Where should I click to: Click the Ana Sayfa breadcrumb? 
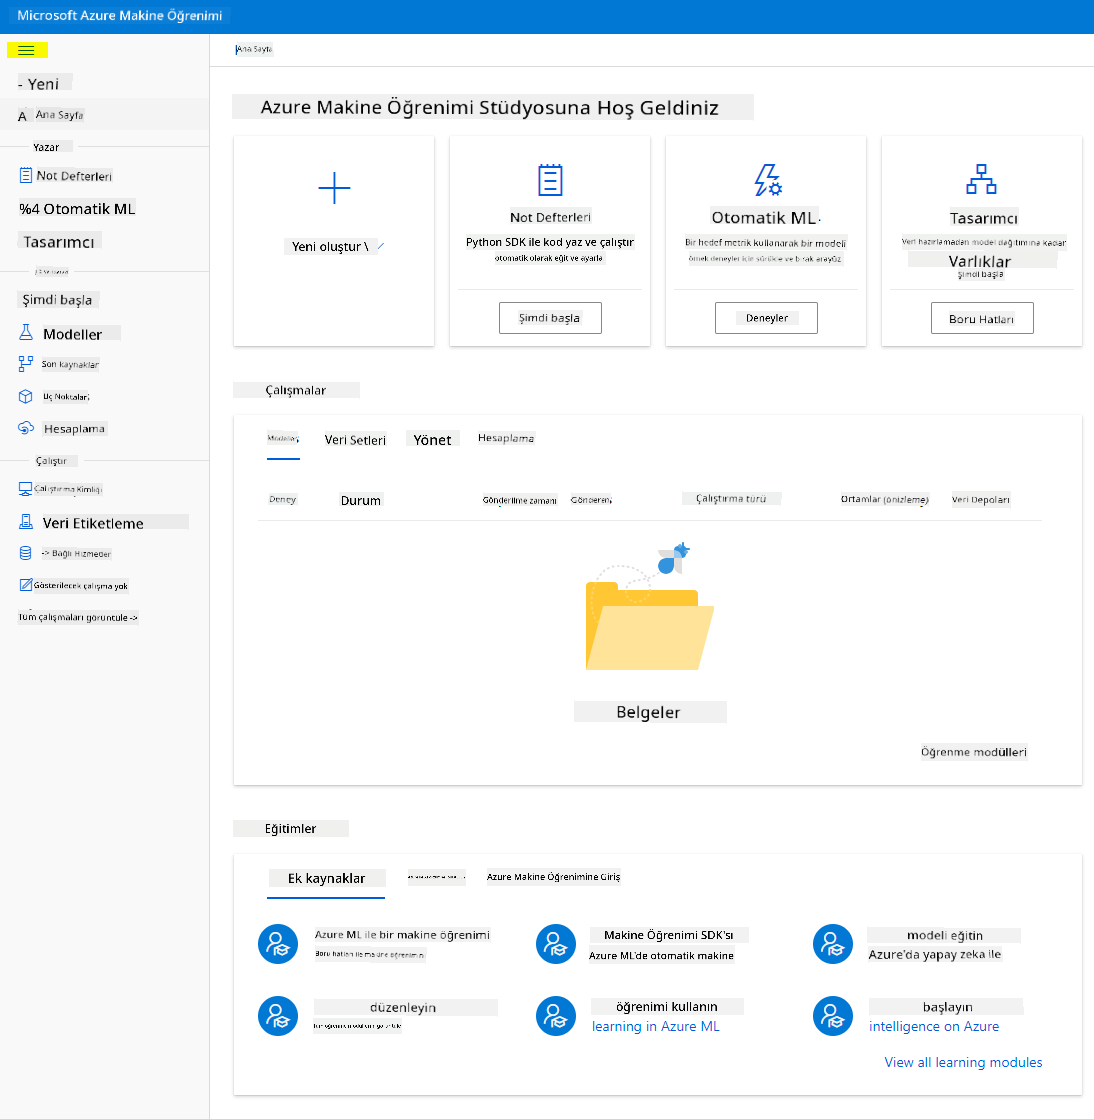point(254,49)
